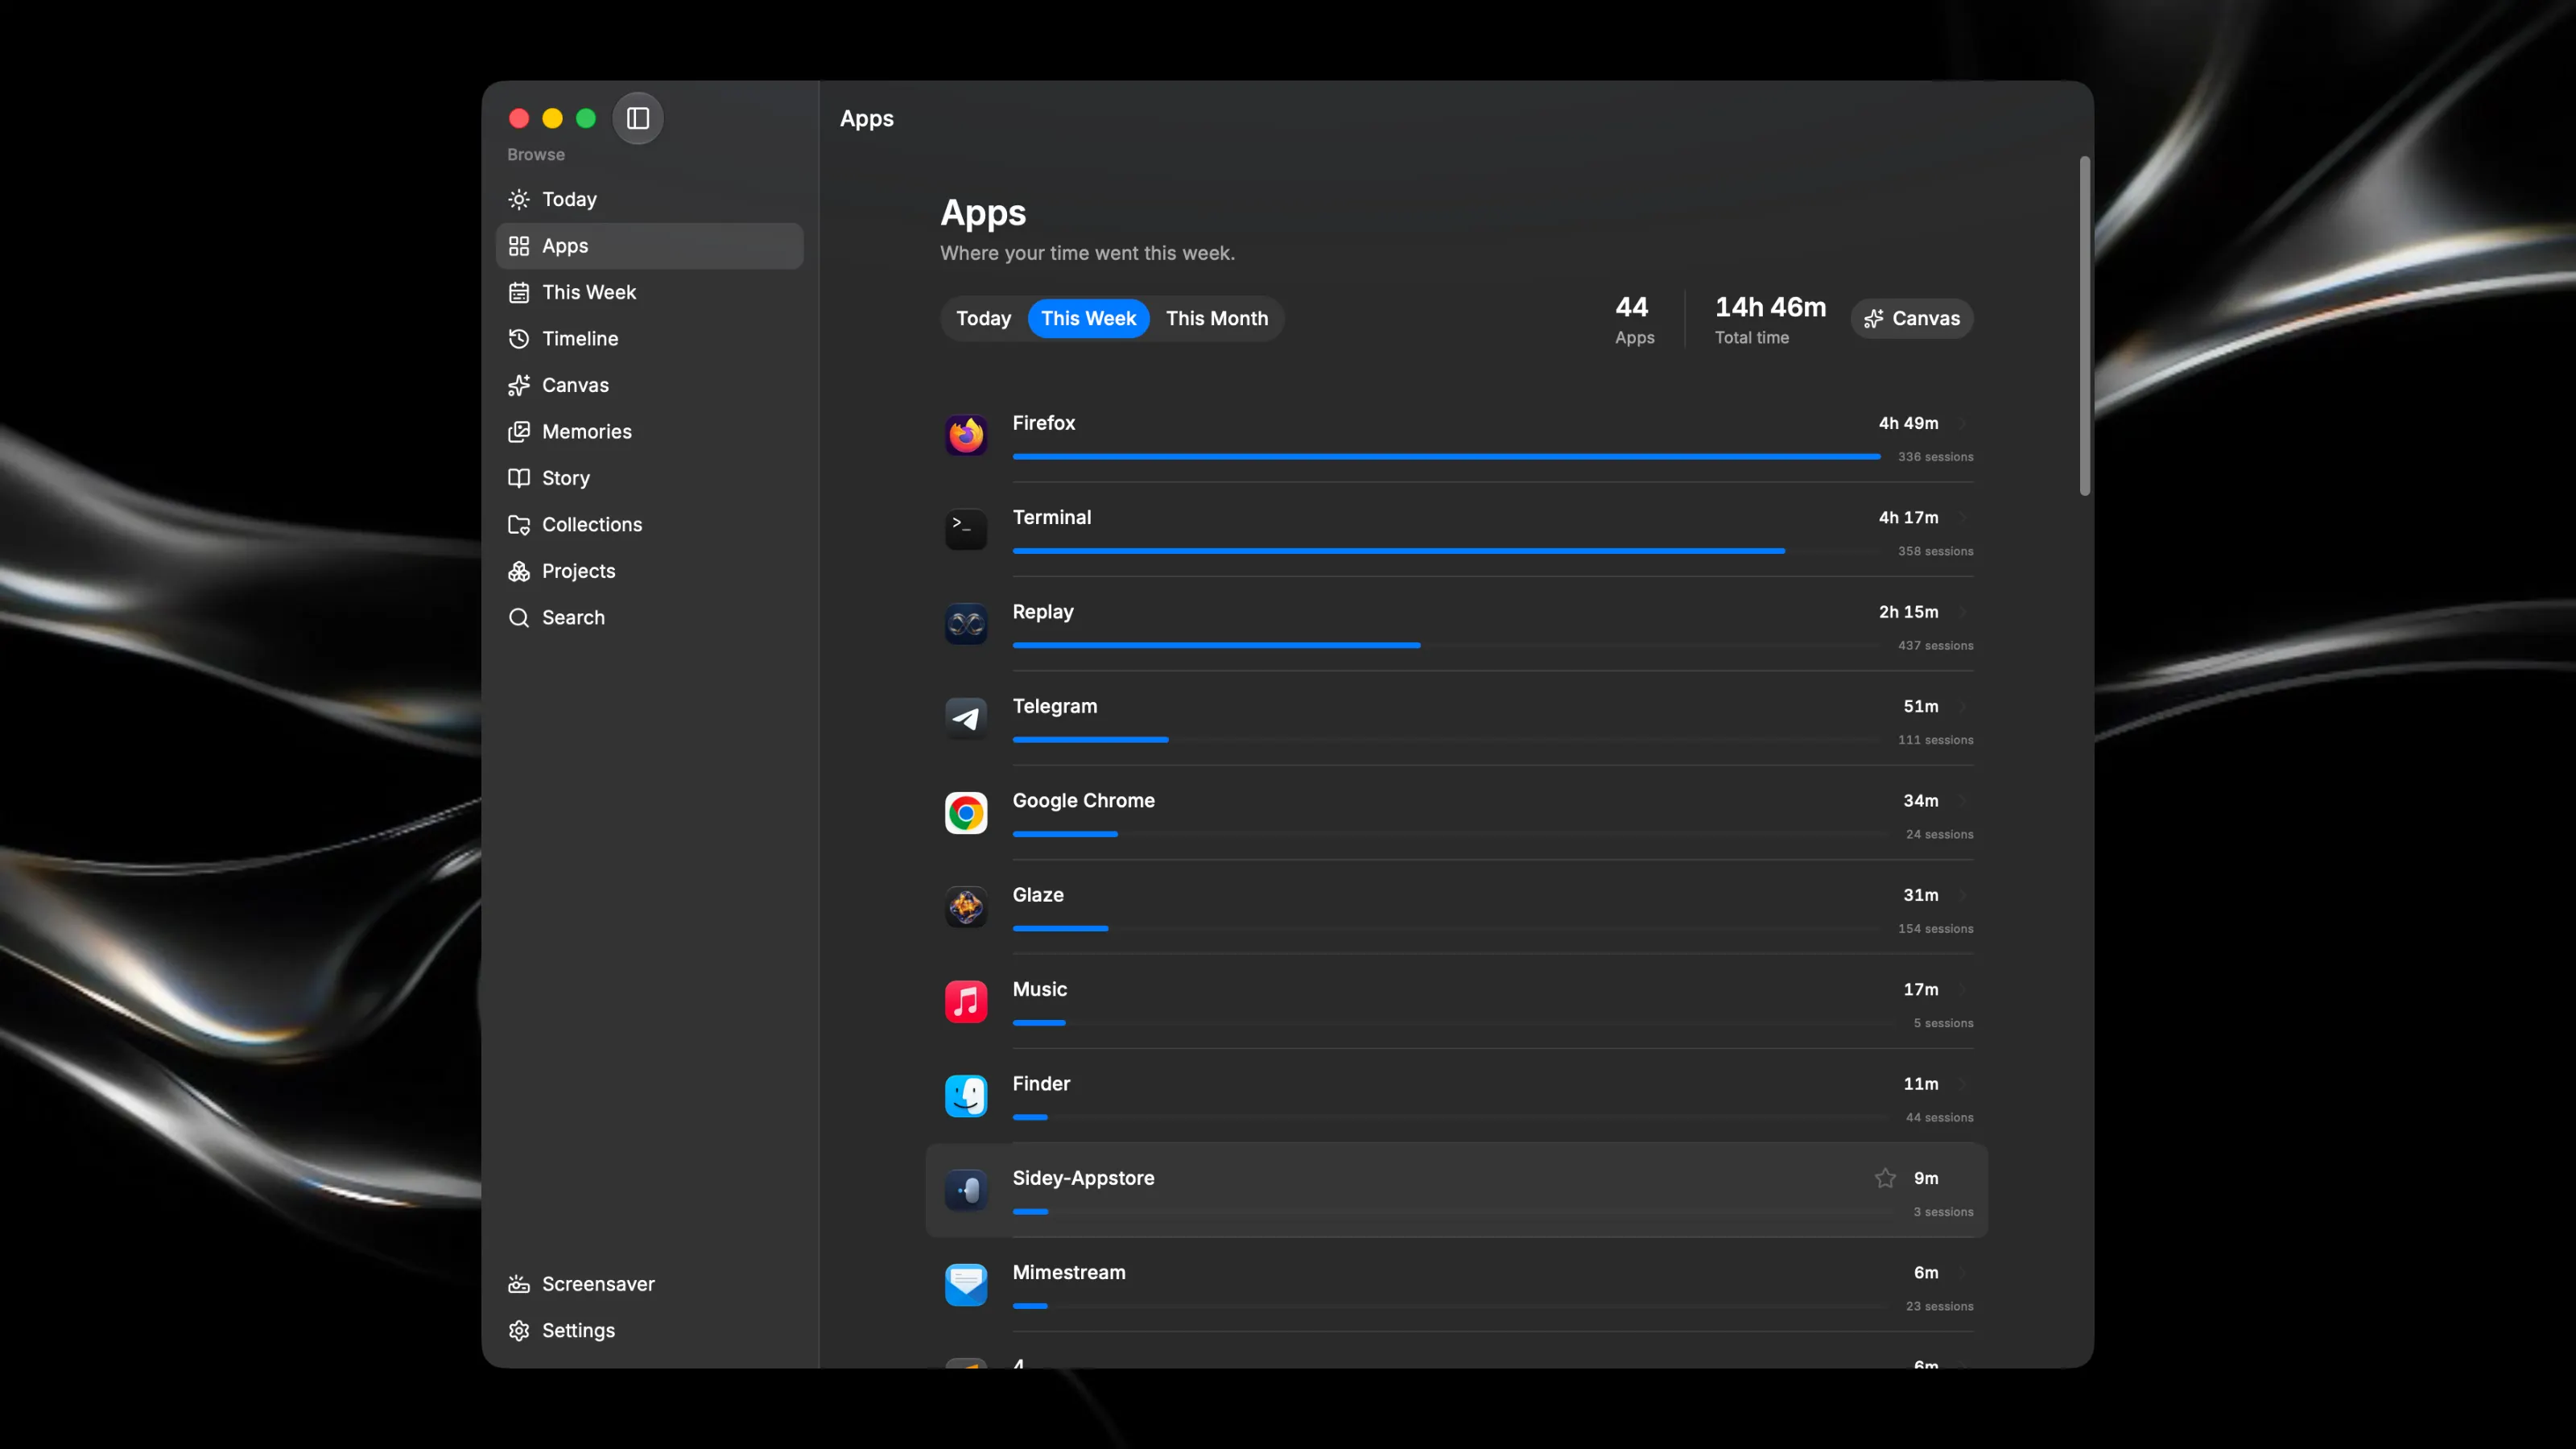This screenshot has height=1449, width=2576.
Task: Switch the range to This Month
Action: point(1216,319)
